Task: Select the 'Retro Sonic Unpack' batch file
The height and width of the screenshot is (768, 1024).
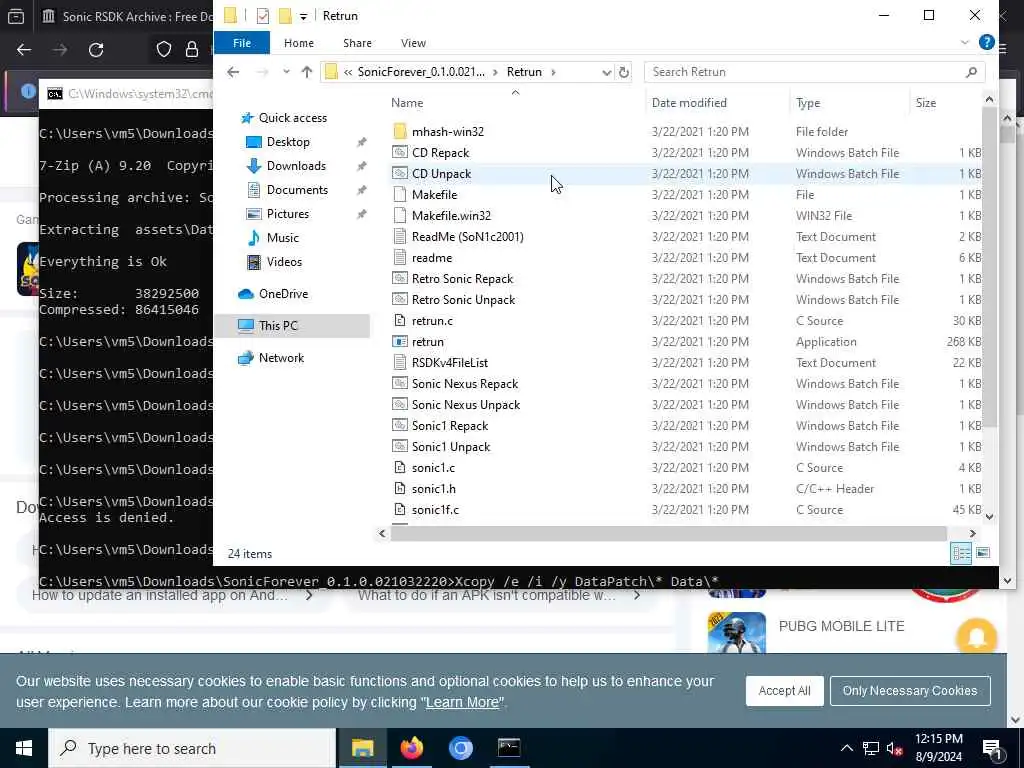Action: coord(463,300)
